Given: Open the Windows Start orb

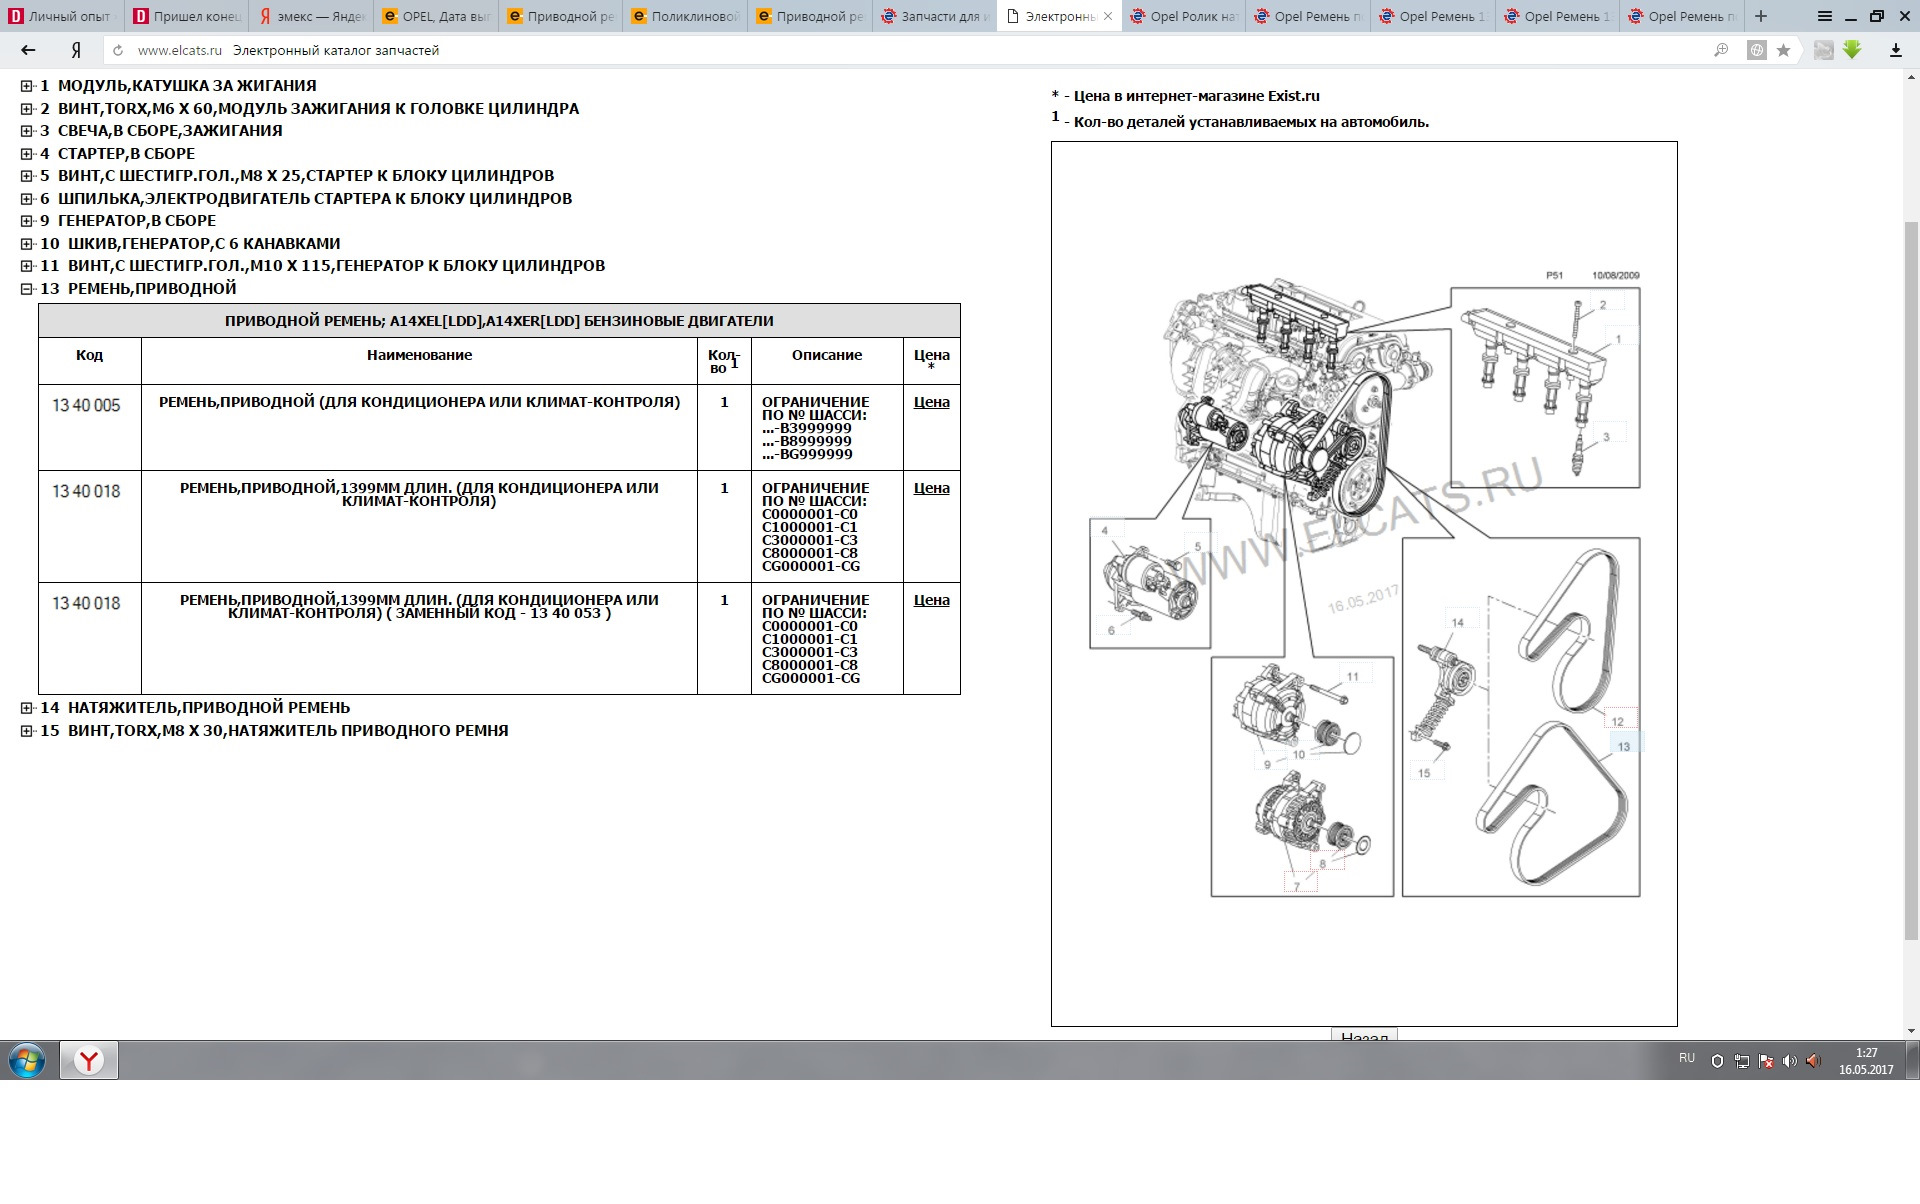Looking at the screenshot, I should point(27,1060).
